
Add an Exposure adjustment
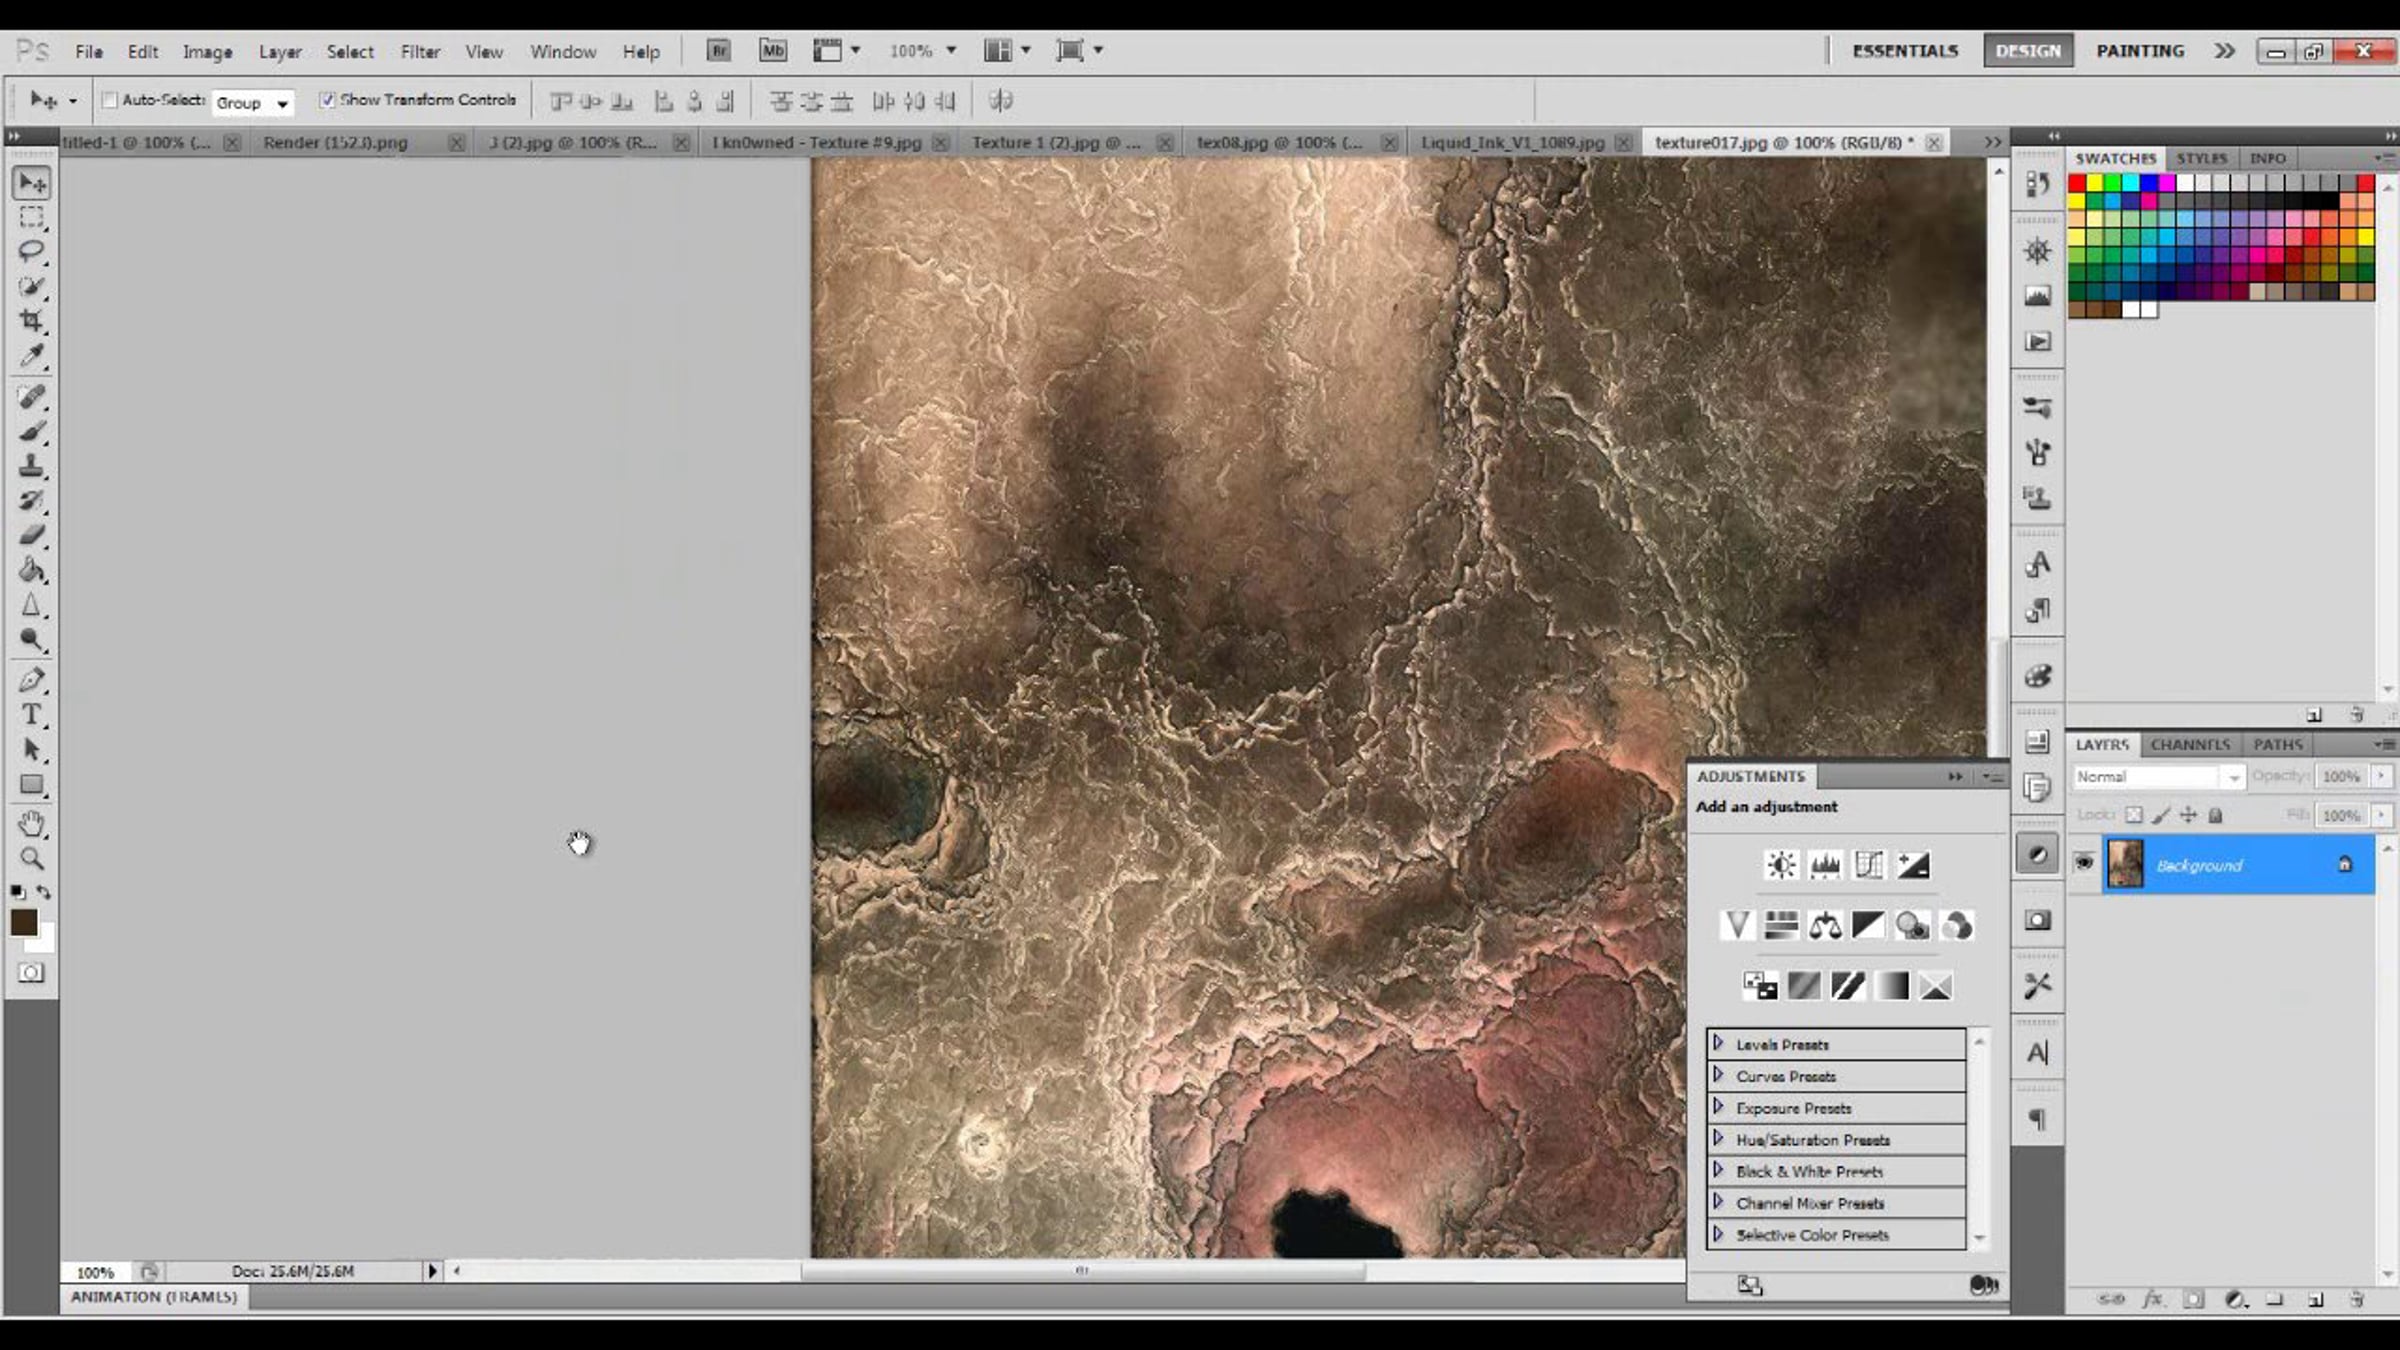(1913, 865)
